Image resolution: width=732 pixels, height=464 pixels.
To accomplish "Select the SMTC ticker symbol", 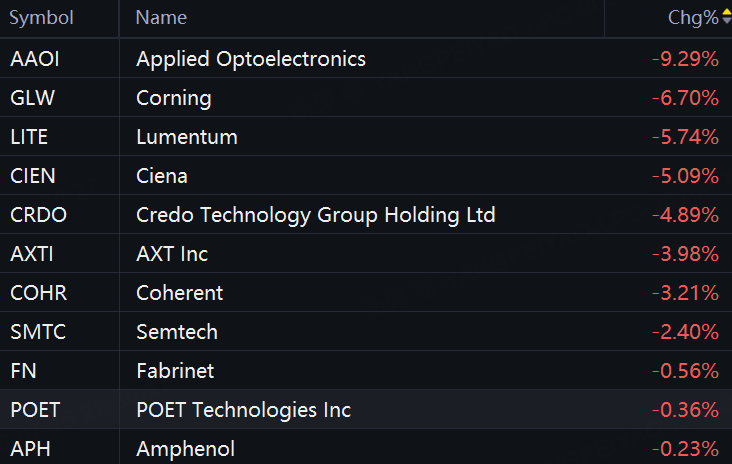I will (x=38, y=332).
